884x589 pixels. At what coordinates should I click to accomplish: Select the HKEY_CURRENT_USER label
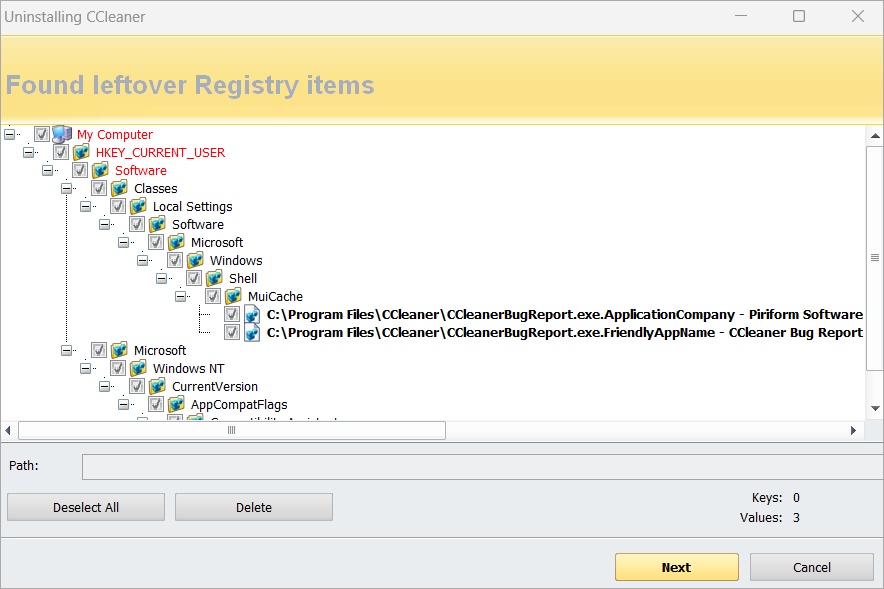point(160,153)
